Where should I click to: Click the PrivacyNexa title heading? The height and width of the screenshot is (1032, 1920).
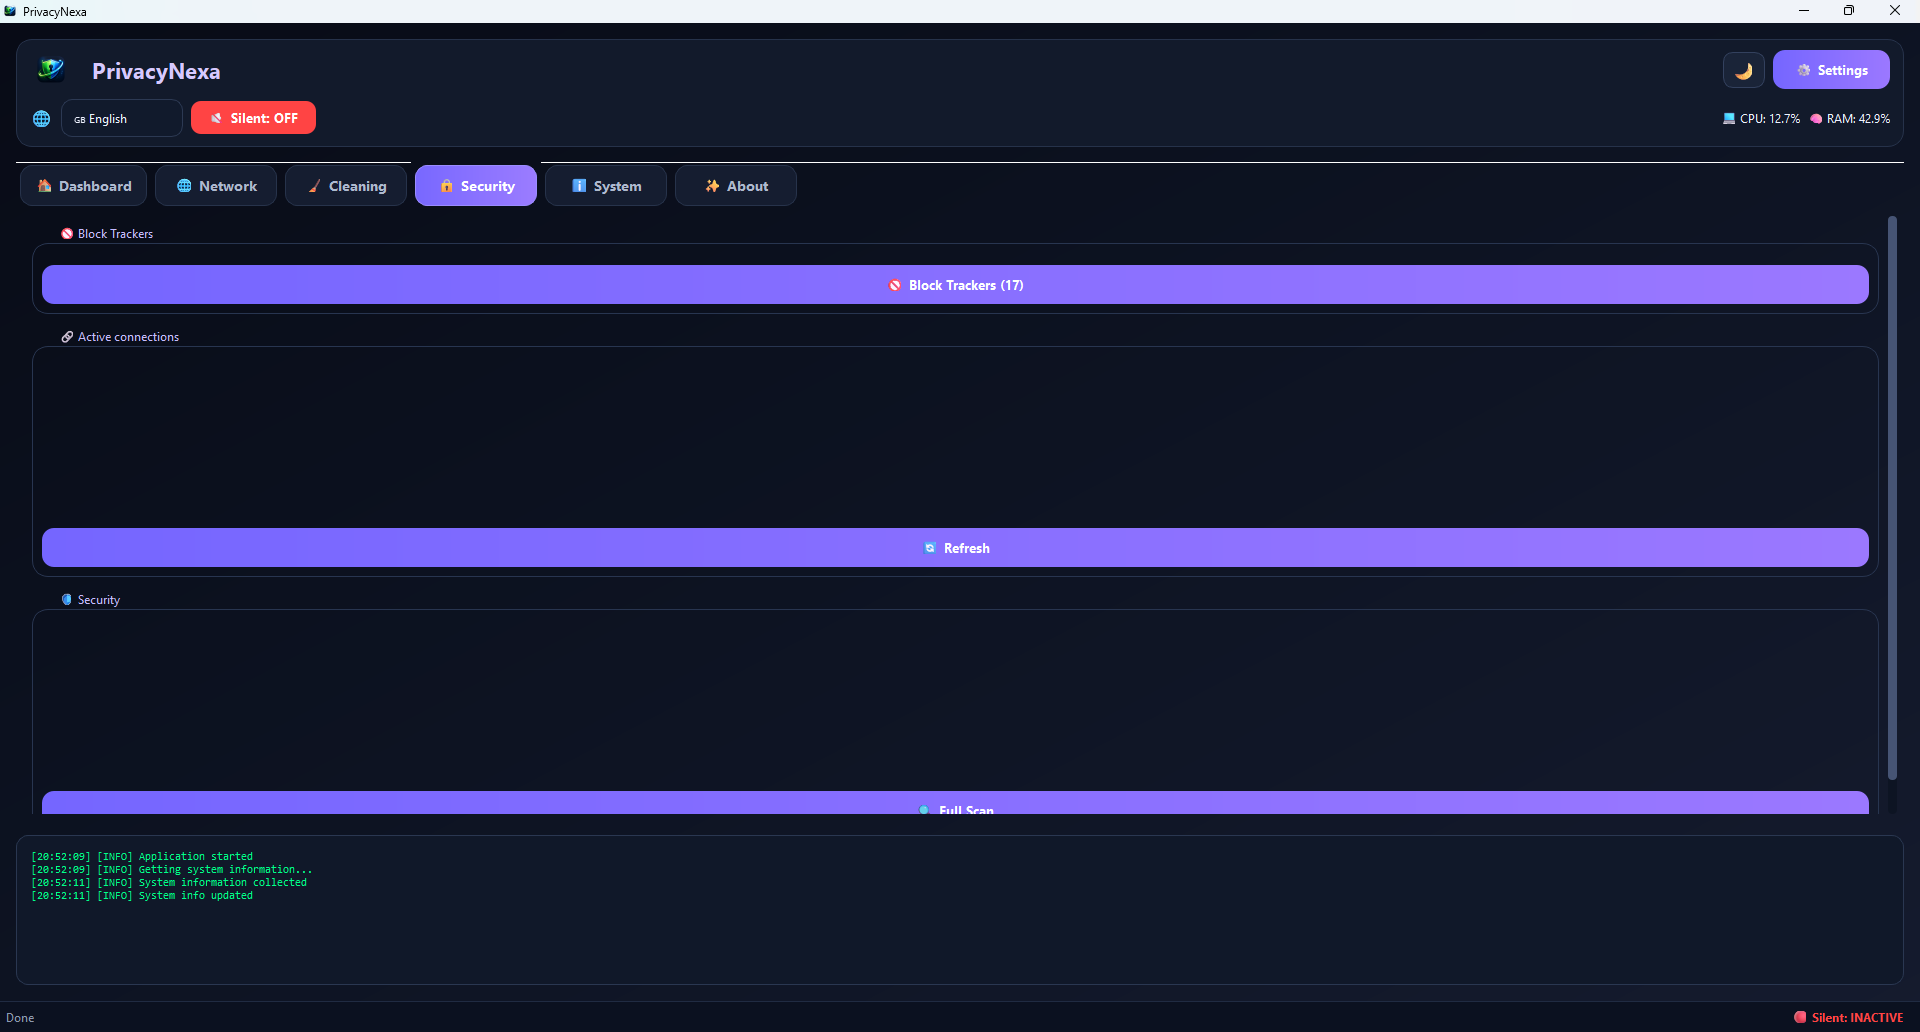[x=156, y=71]
